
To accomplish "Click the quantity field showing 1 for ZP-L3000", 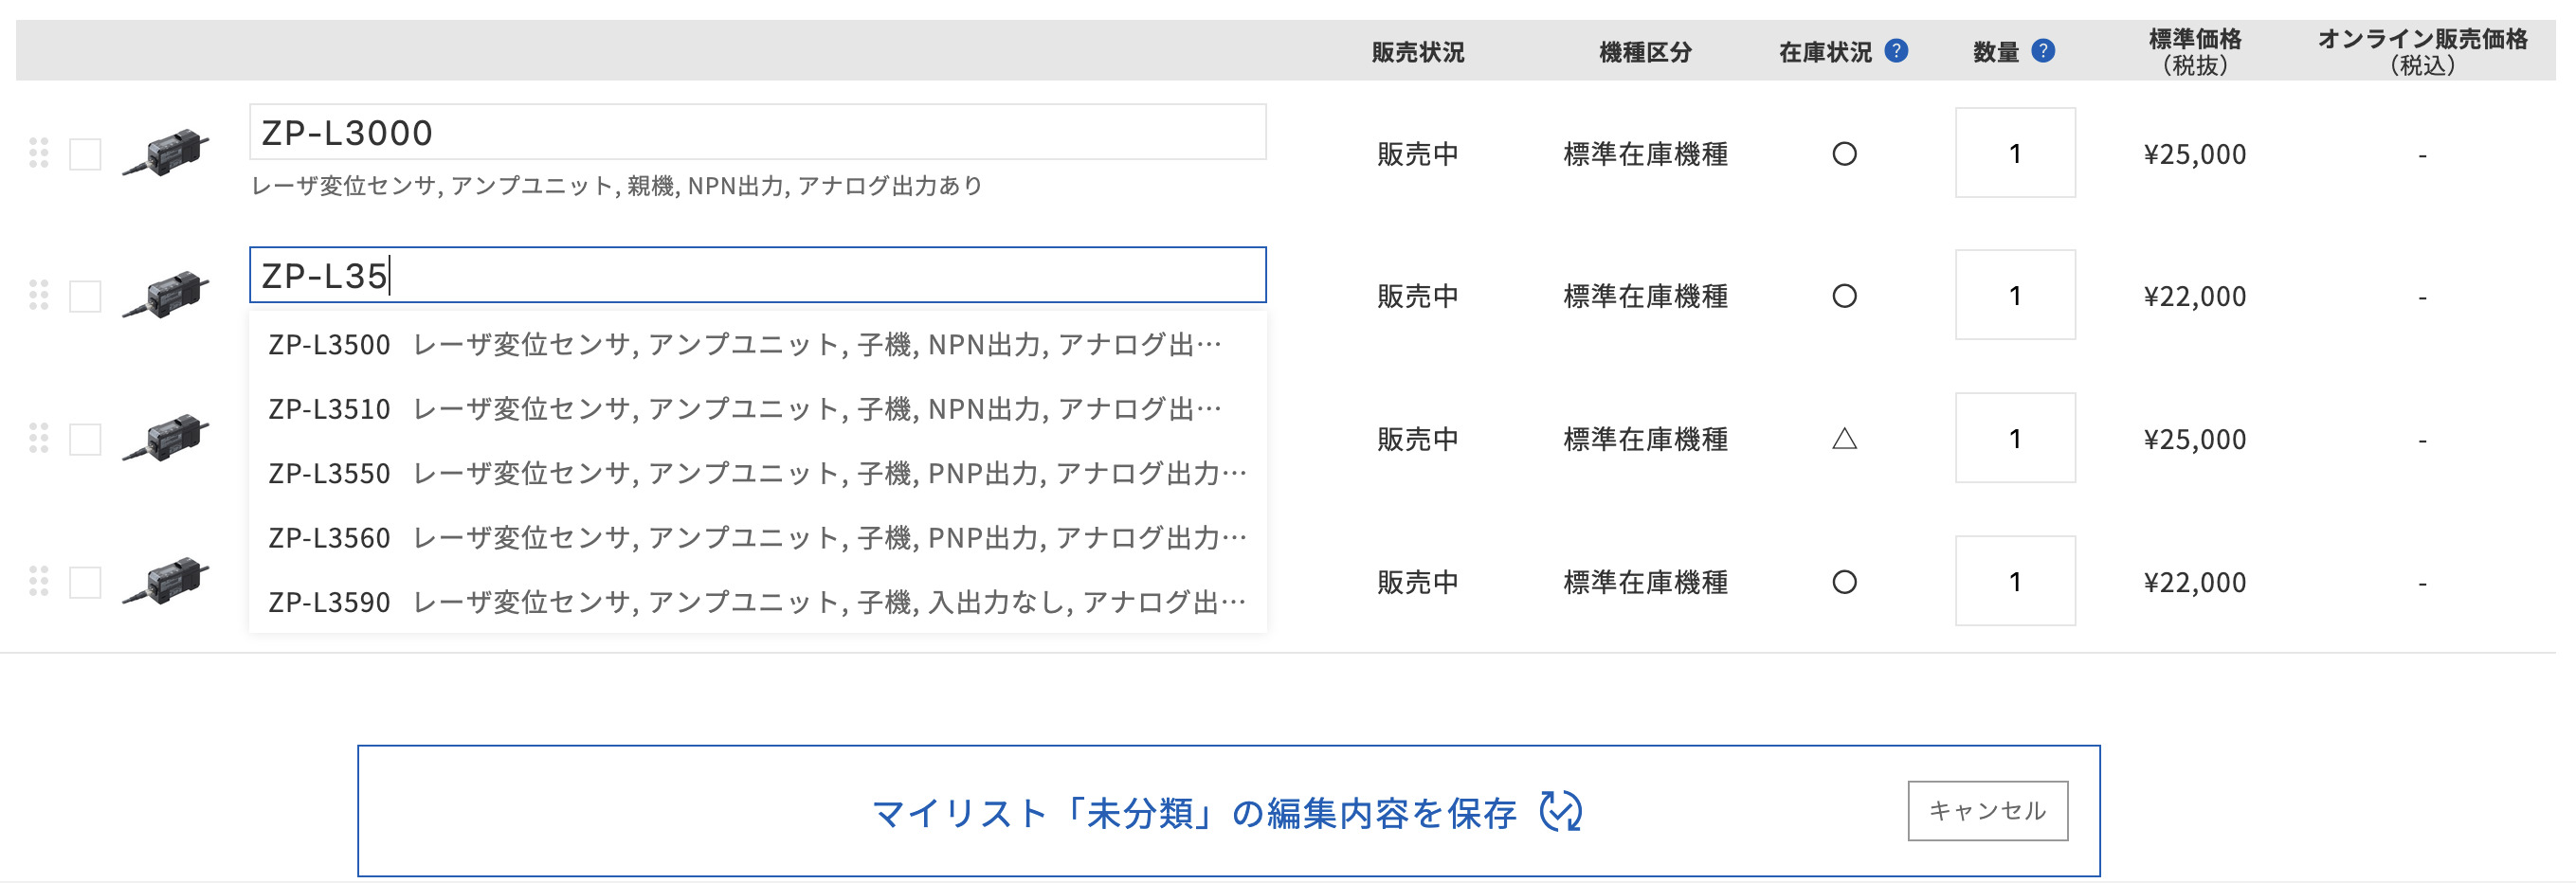I will click(2014, 153).
